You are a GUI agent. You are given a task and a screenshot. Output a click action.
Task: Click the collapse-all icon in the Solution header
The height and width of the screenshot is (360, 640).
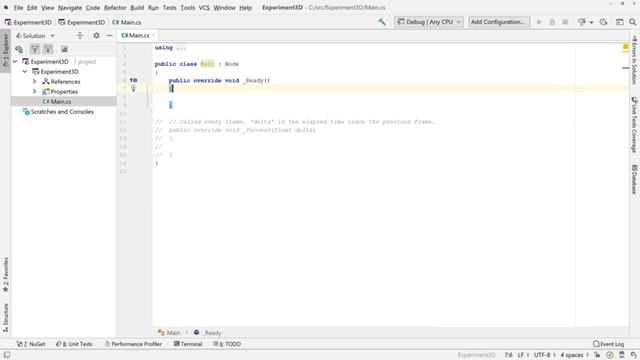click(80, 36)
